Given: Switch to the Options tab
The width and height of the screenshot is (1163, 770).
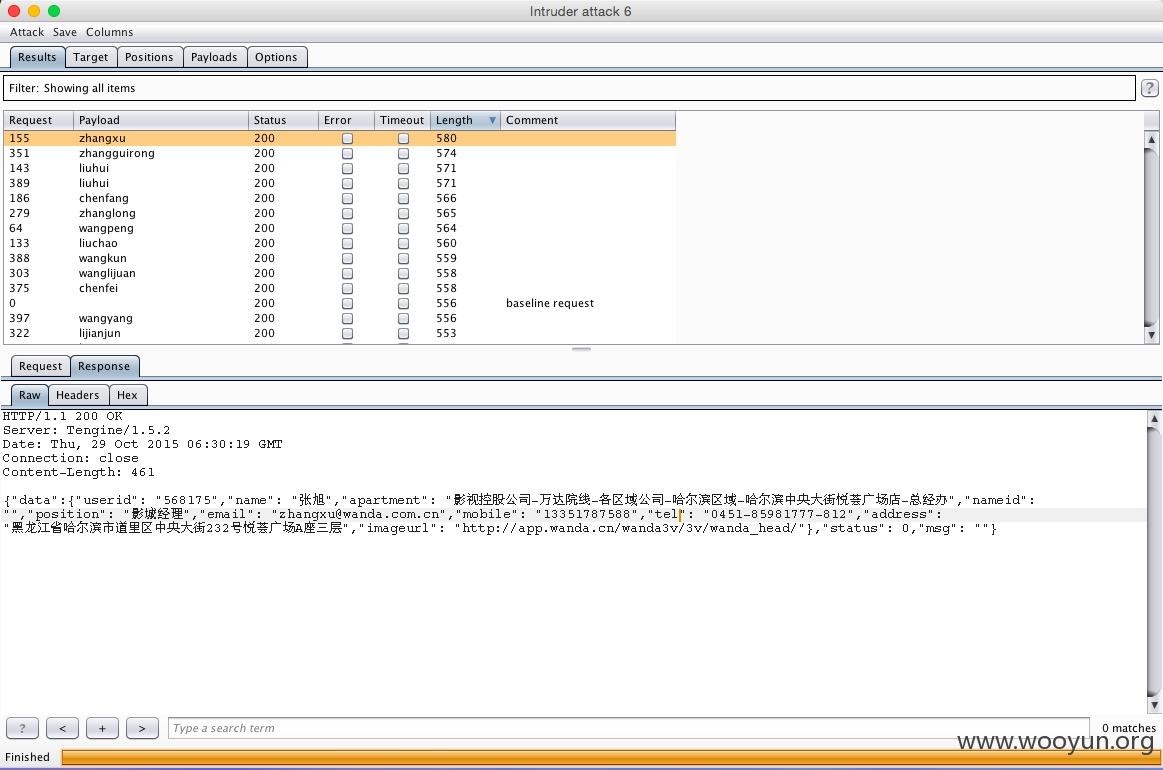Looking at the screenshot, I should [276, 57].
